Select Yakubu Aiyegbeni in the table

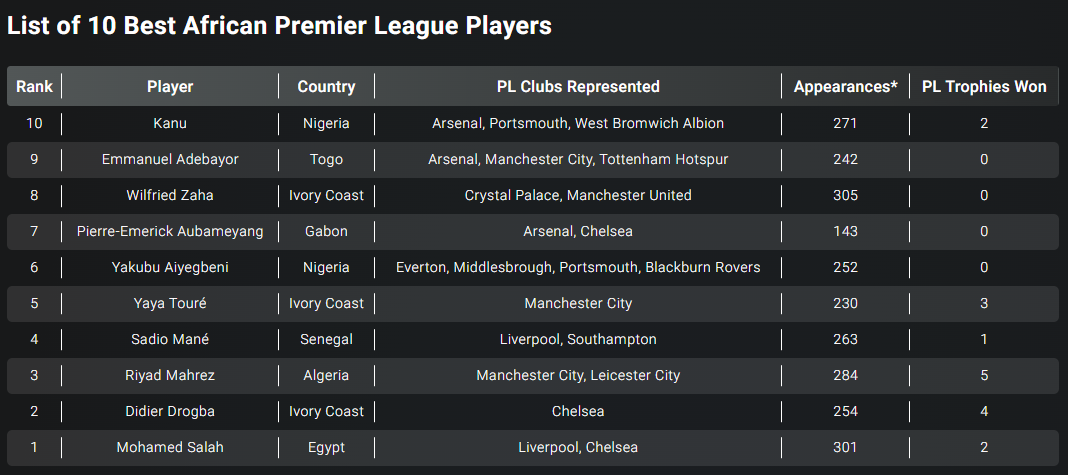[x=170, y=268]
